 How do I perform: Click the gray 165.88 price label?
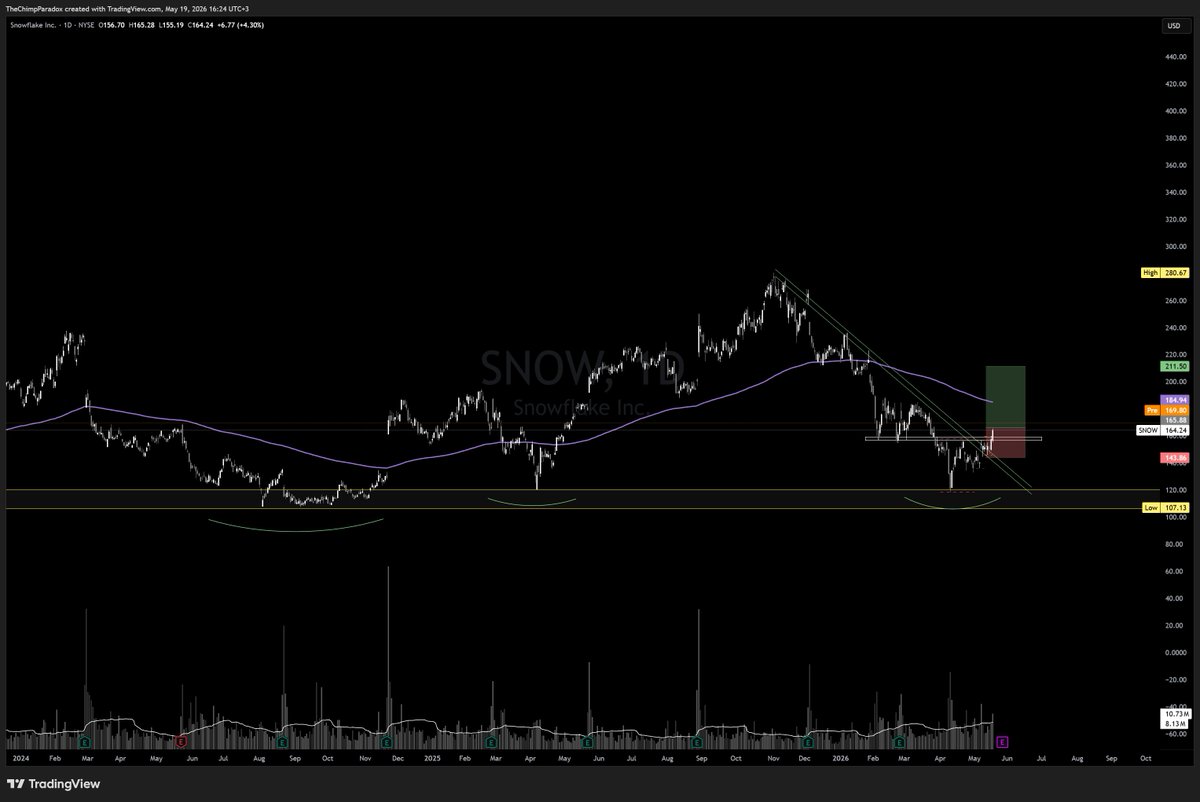click(1174, 420)
